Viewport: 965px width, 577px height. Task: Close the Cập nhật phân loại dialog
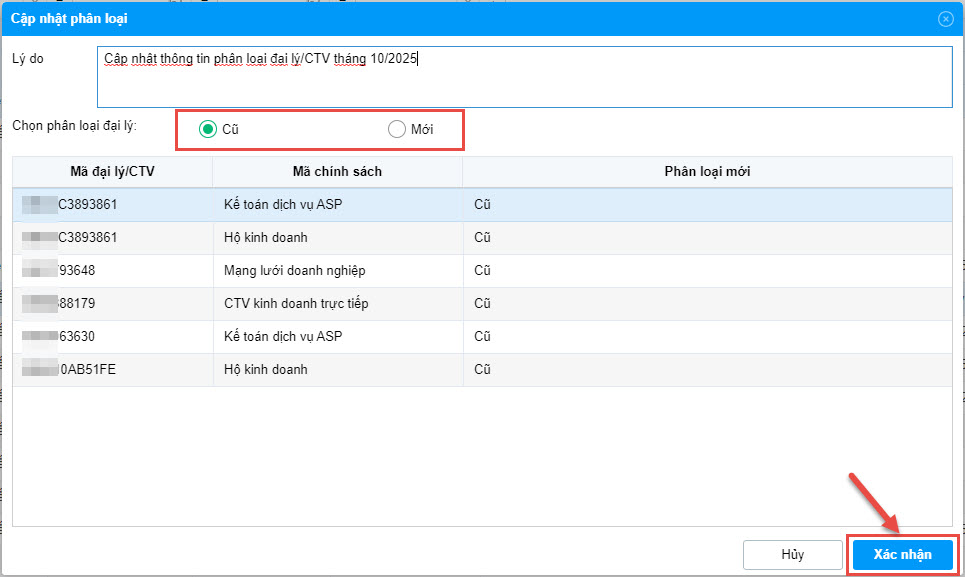(x=944, y=19)
